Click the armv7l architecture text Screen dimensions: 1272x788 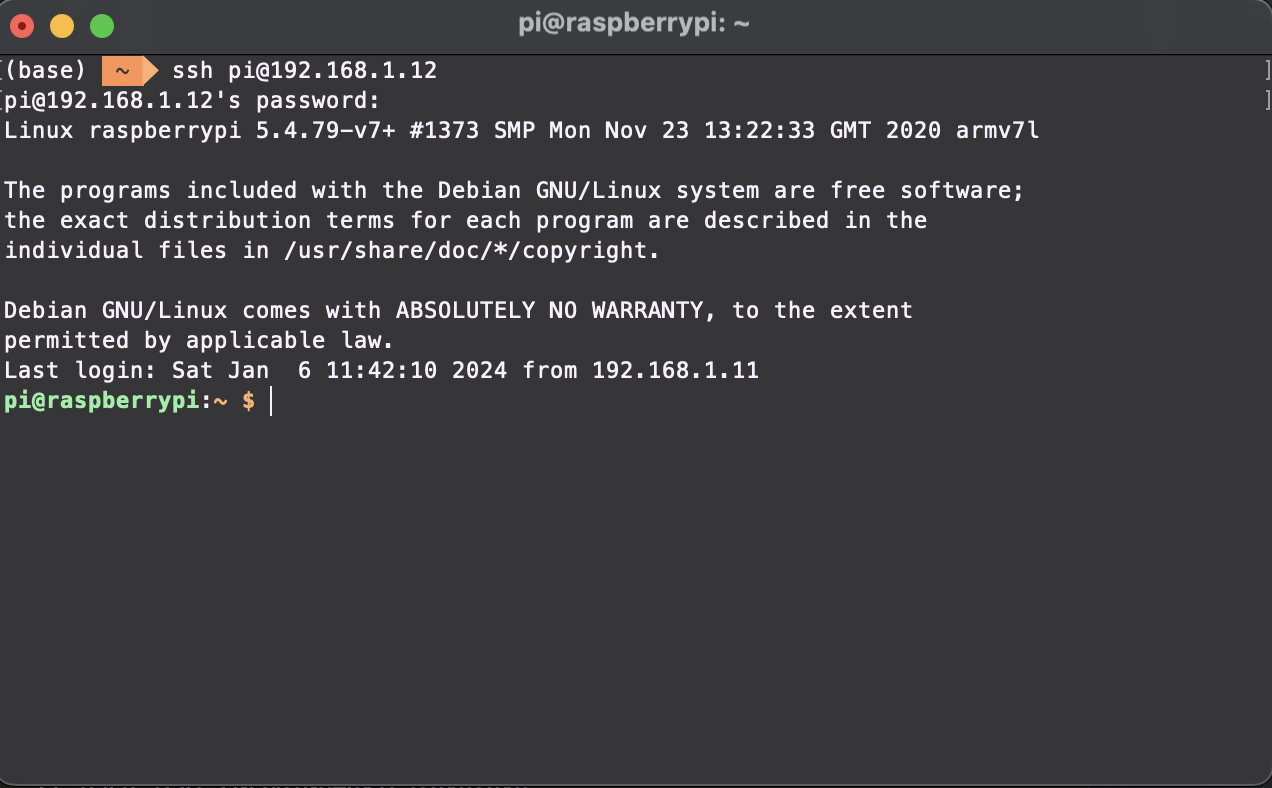coord(997,131)
